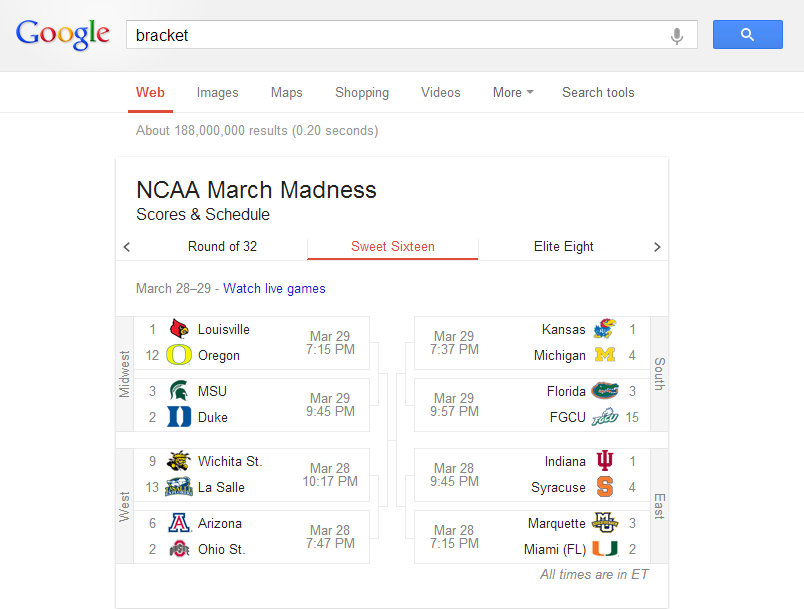
Task: Click the Ohio St. team logo
Action: [x=179, y=549]
